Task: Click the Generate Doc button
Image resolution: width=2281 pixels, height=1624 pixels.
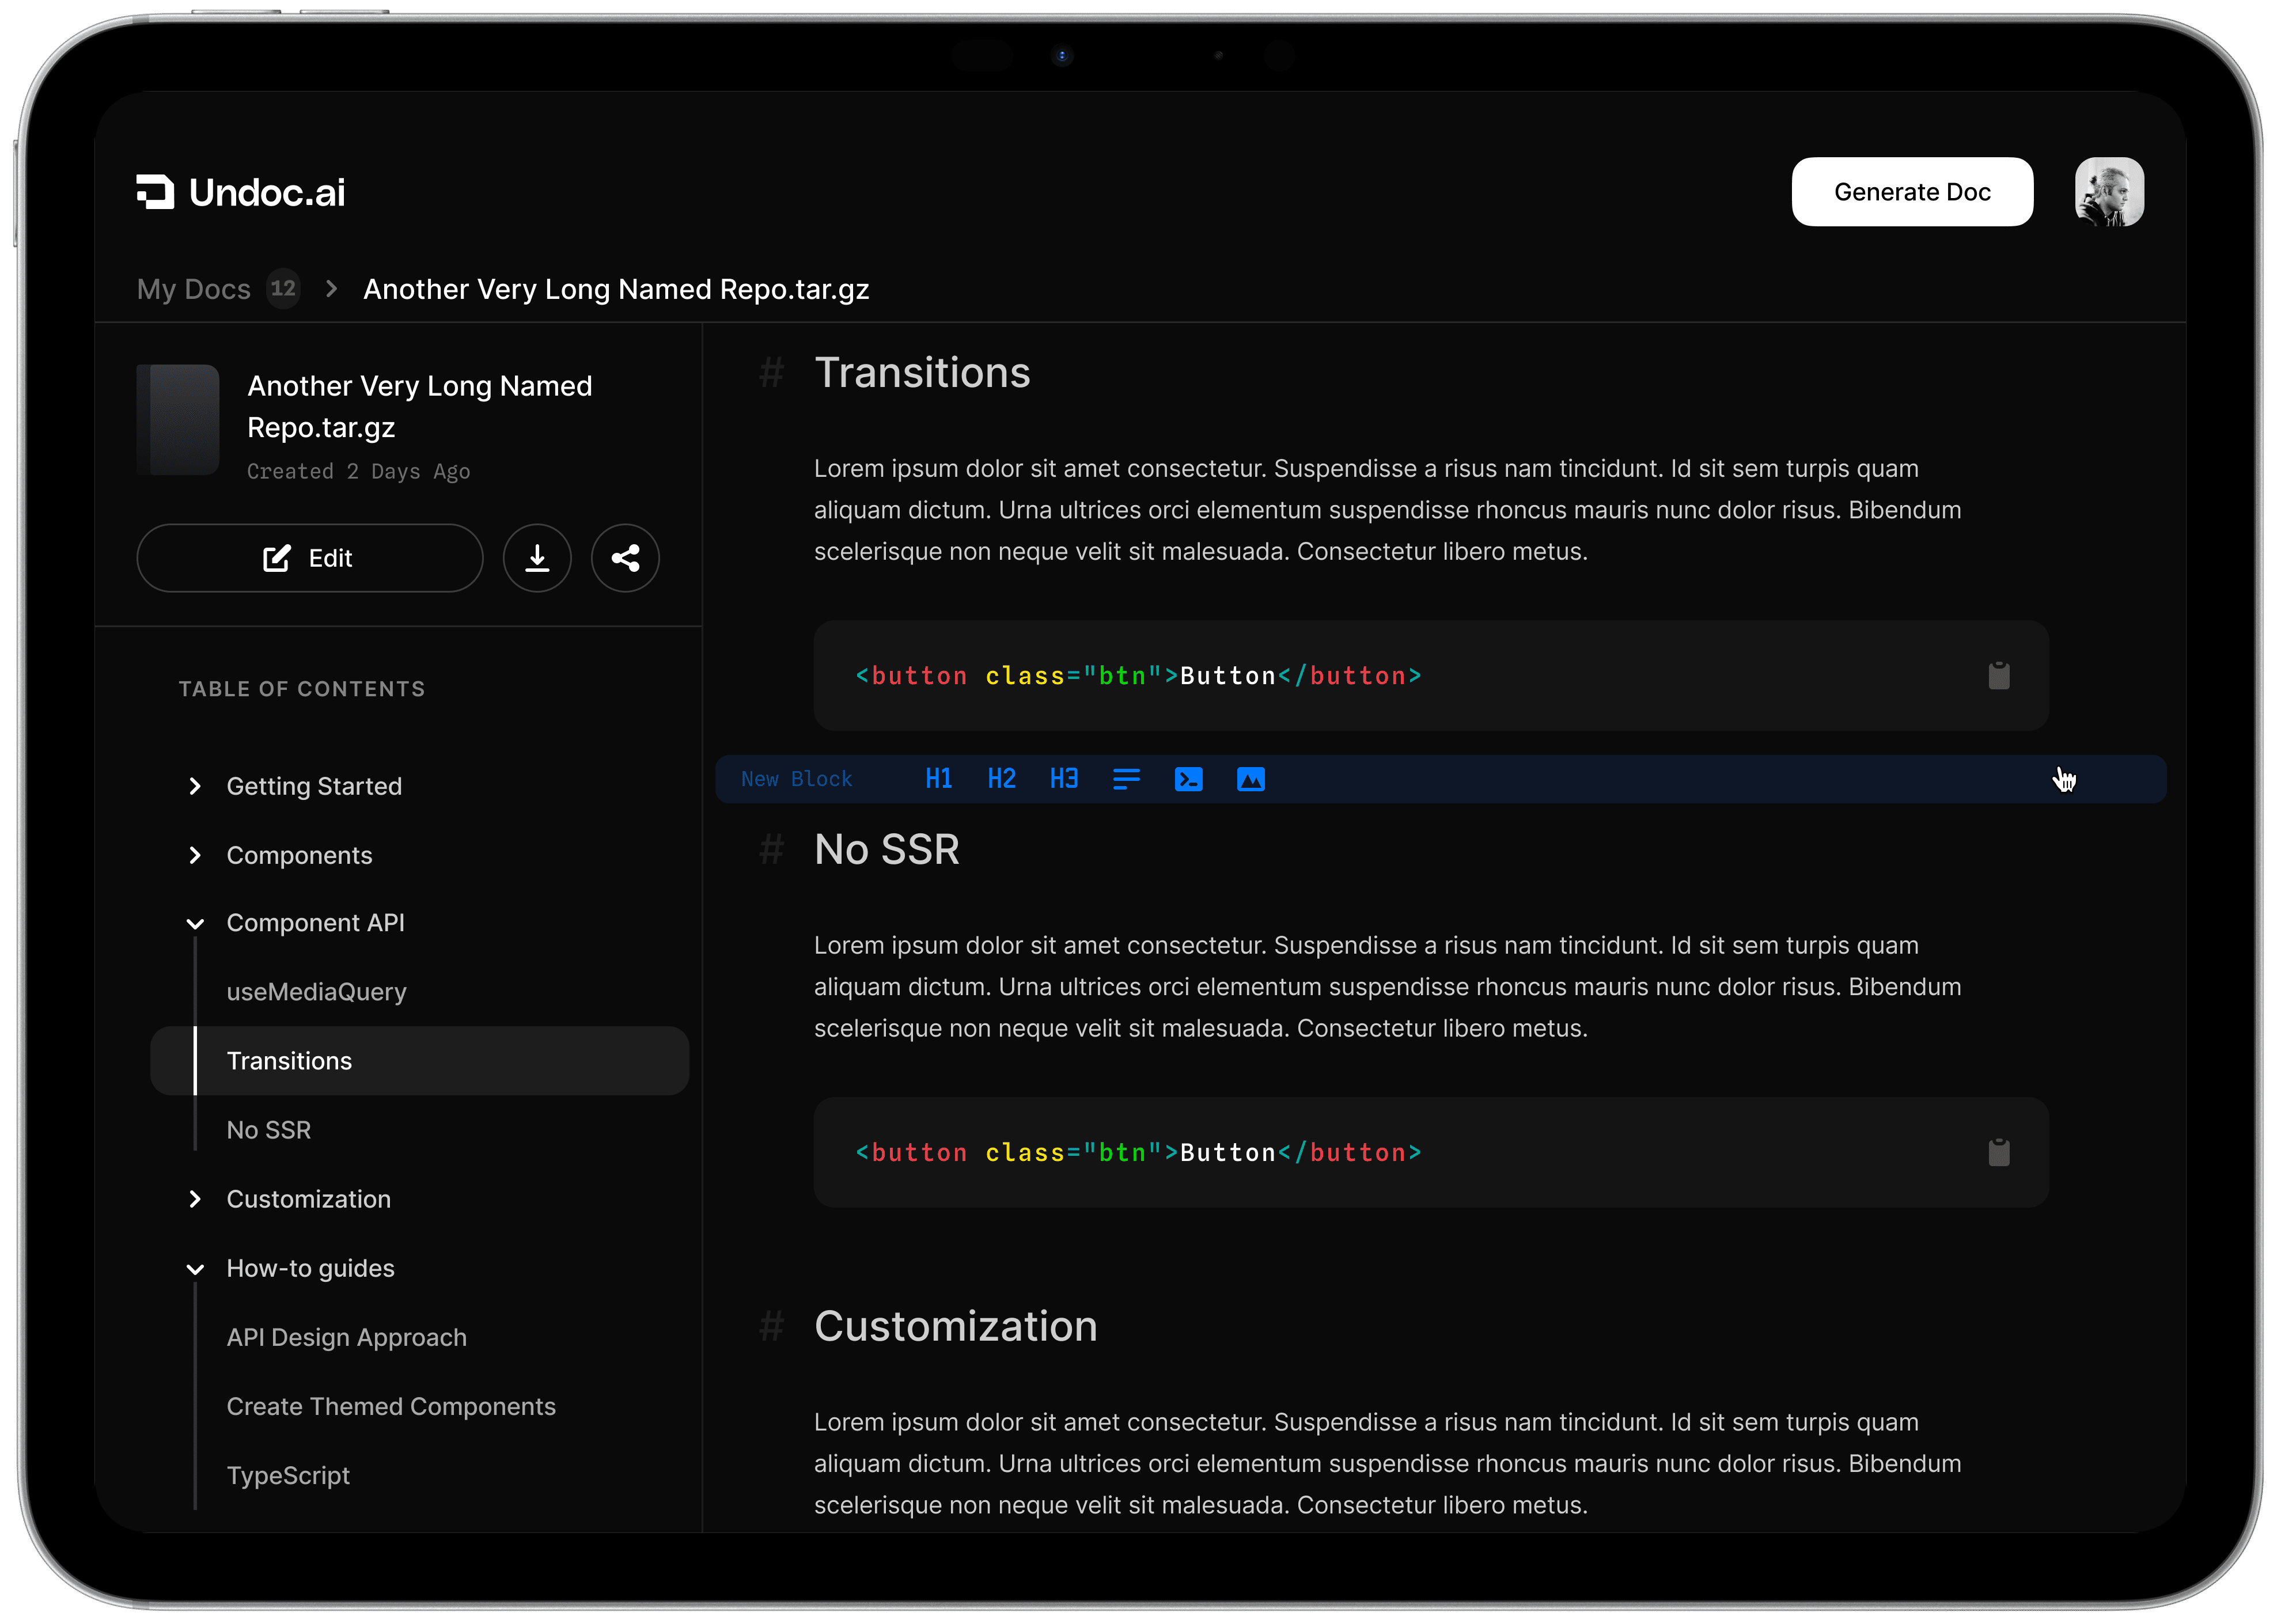Action: (1911, 192)
